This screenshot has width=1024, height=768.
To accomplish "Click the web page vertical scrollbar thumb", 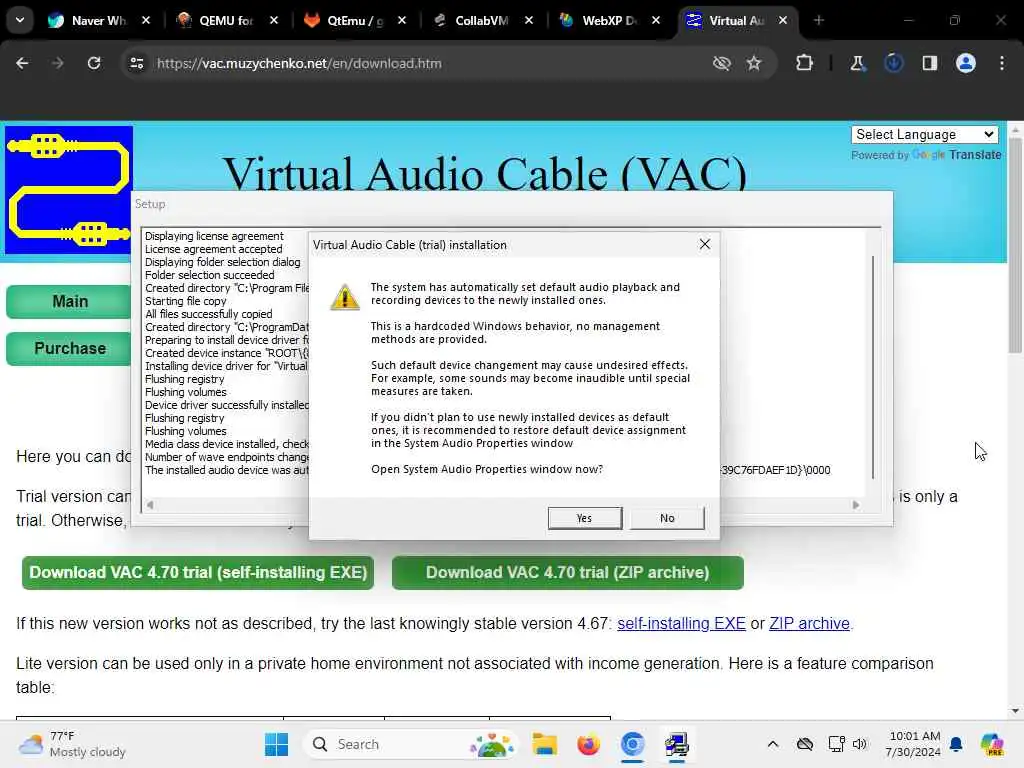I will [1015, 245].
